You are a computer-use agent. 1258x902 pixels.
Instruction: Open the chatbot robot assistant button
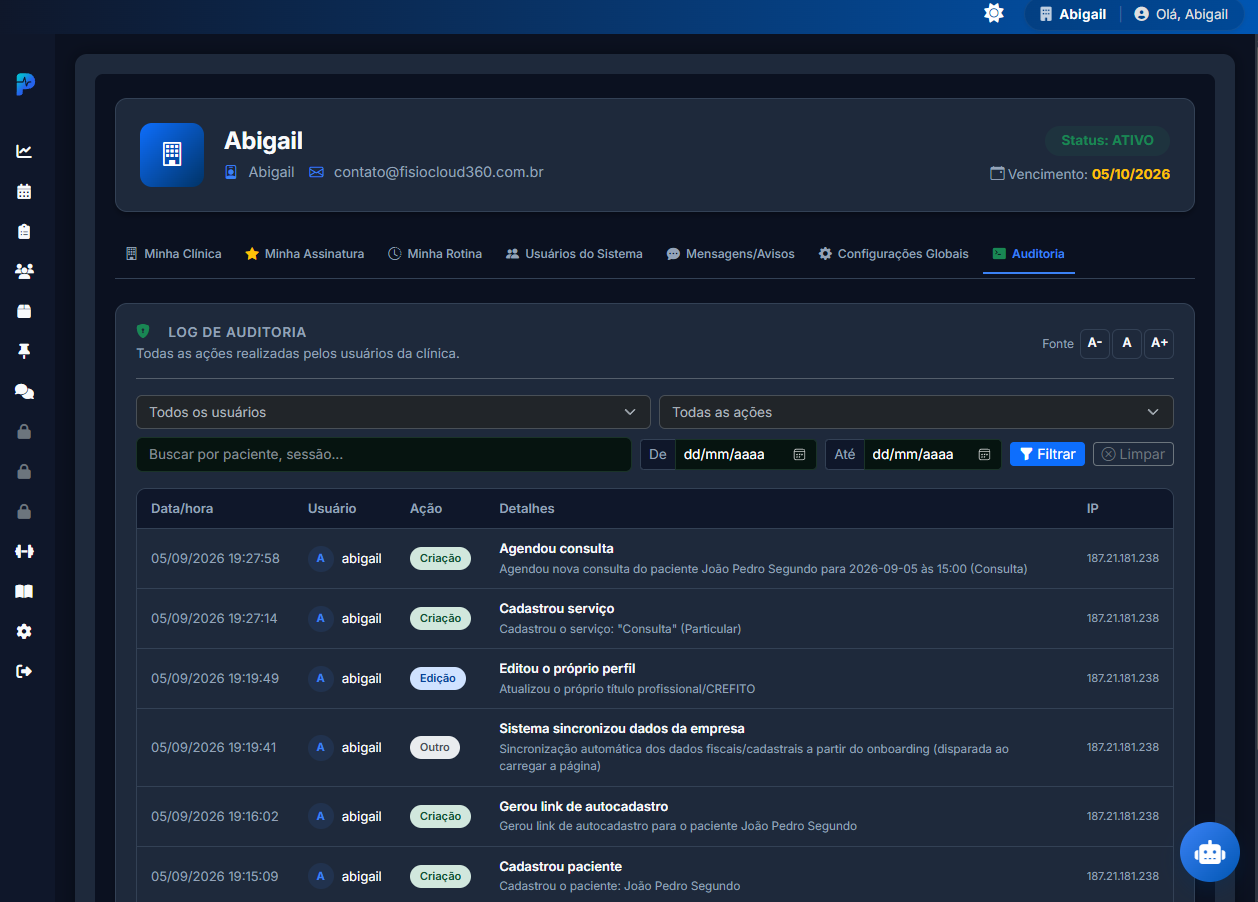1210,852
